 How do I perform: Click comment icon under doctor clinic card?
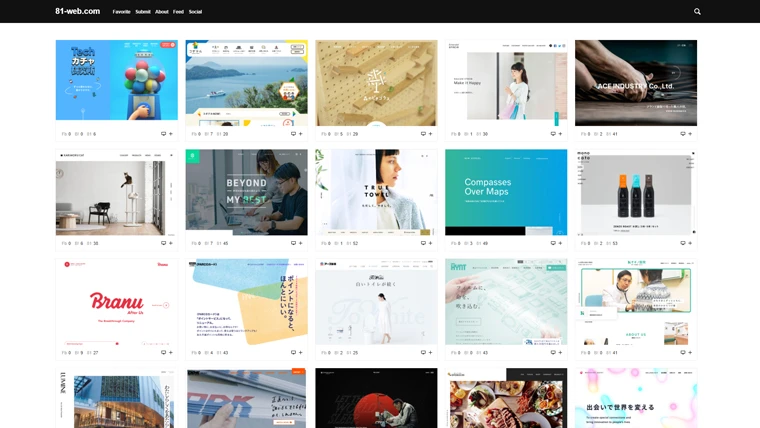[683, 353]
